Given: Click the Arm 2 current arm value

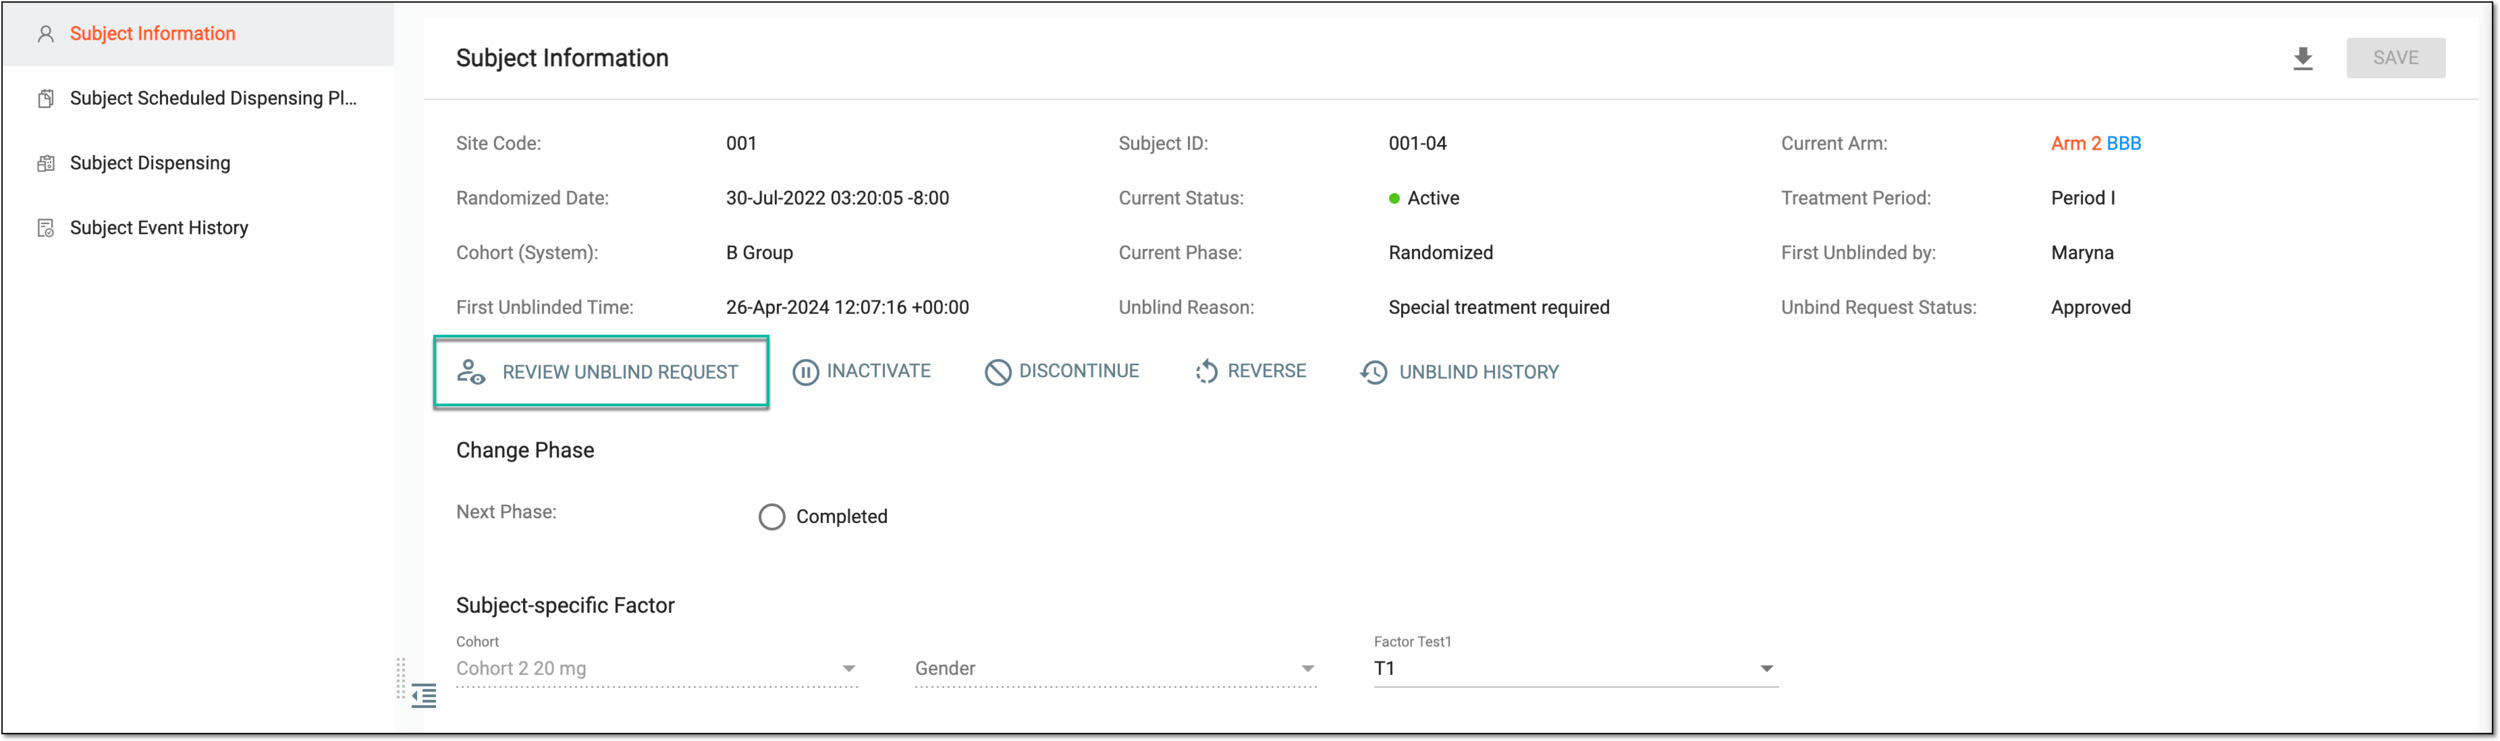Looking at the screenshot, I should (x=2075, y=144).
